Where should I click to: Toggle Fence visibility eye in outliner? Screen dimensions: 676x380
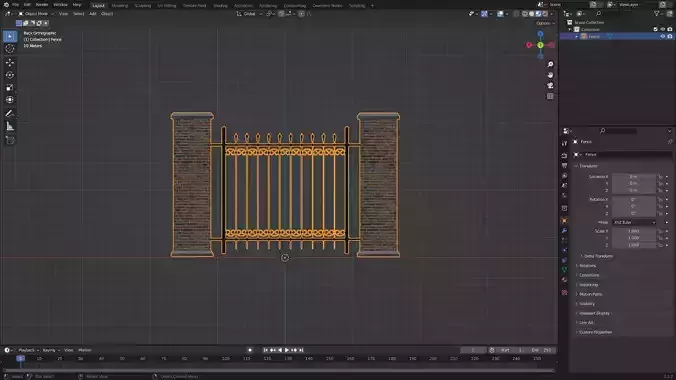click(663, 37)
